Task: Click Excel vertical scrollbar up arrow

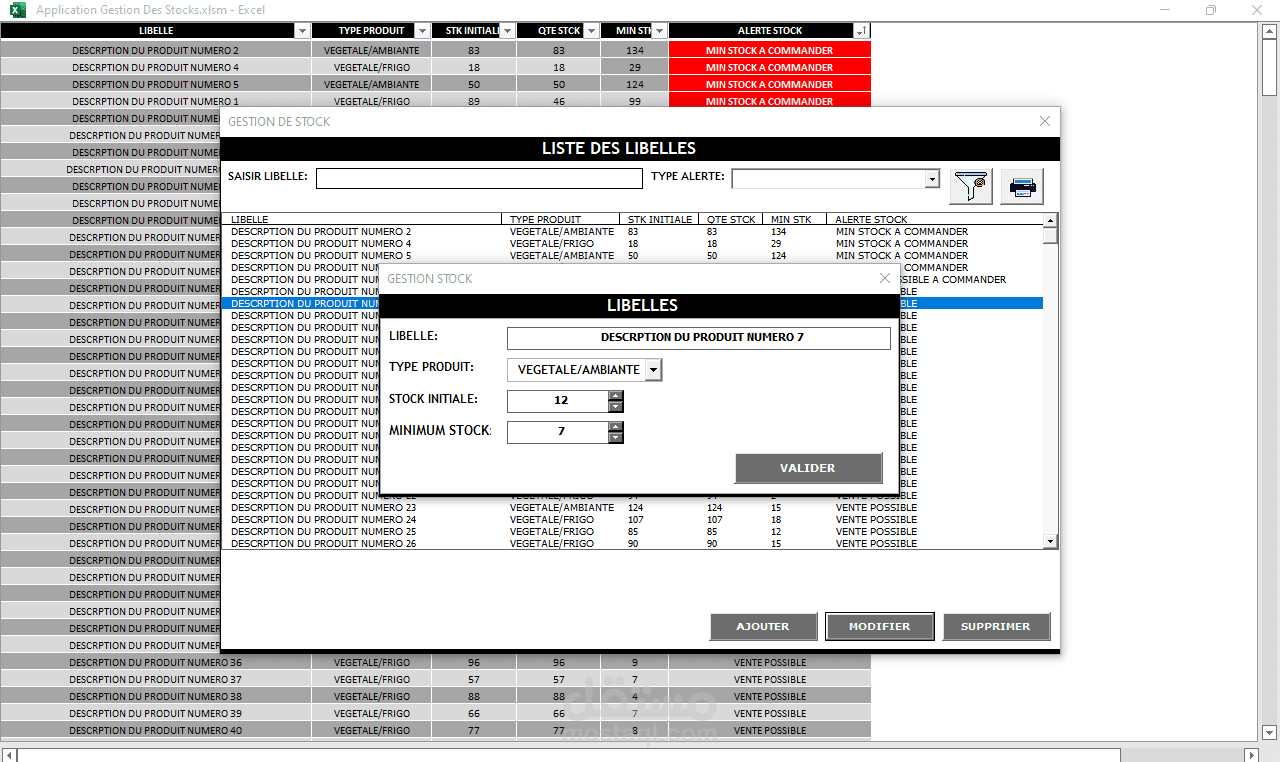Action: tap(1269, 30)
